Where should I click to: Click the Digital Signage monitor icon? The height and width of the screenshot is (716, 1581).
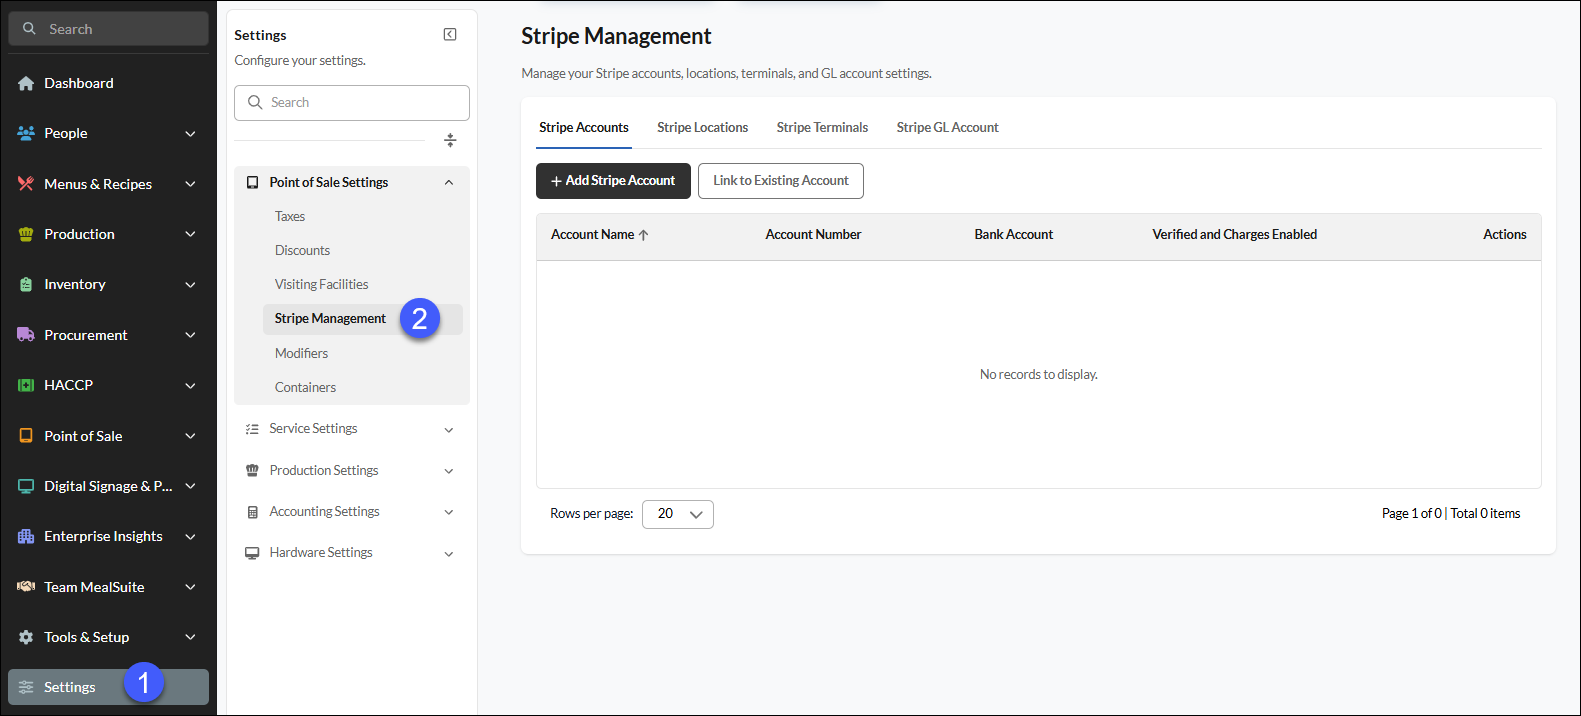26,486
